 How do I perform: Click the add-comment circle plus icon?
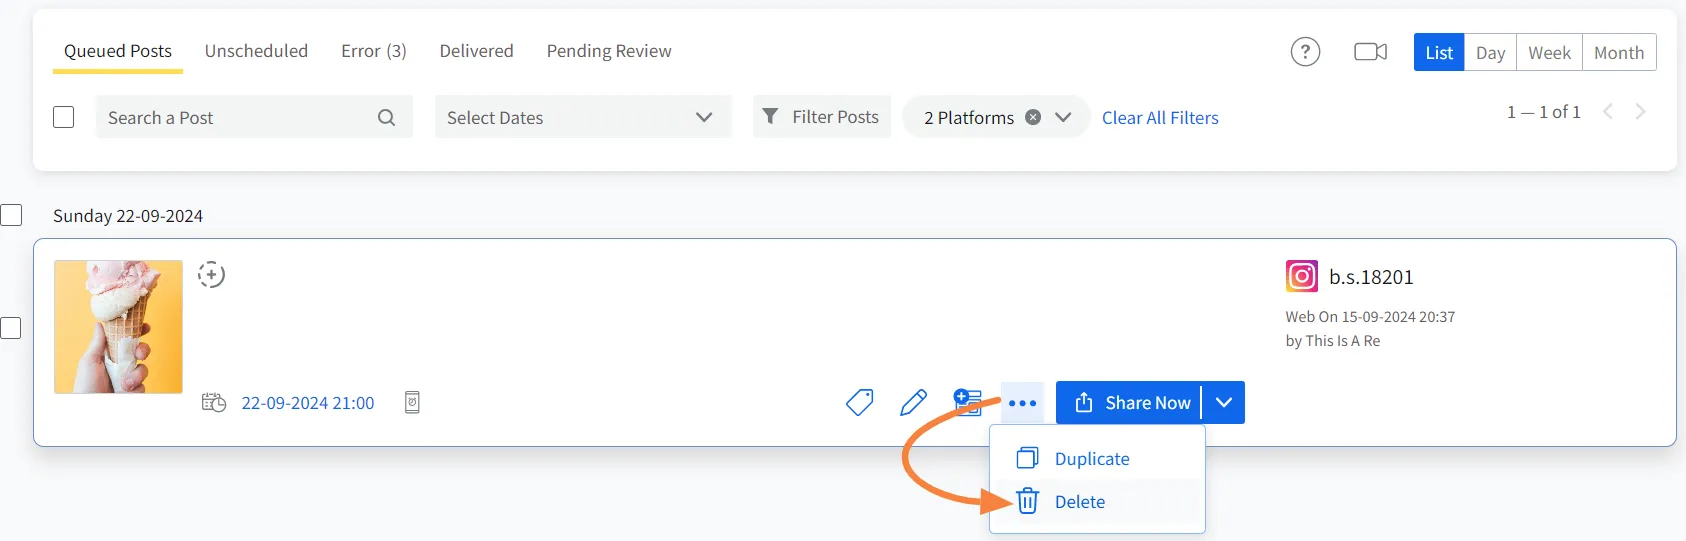point(211,274)
